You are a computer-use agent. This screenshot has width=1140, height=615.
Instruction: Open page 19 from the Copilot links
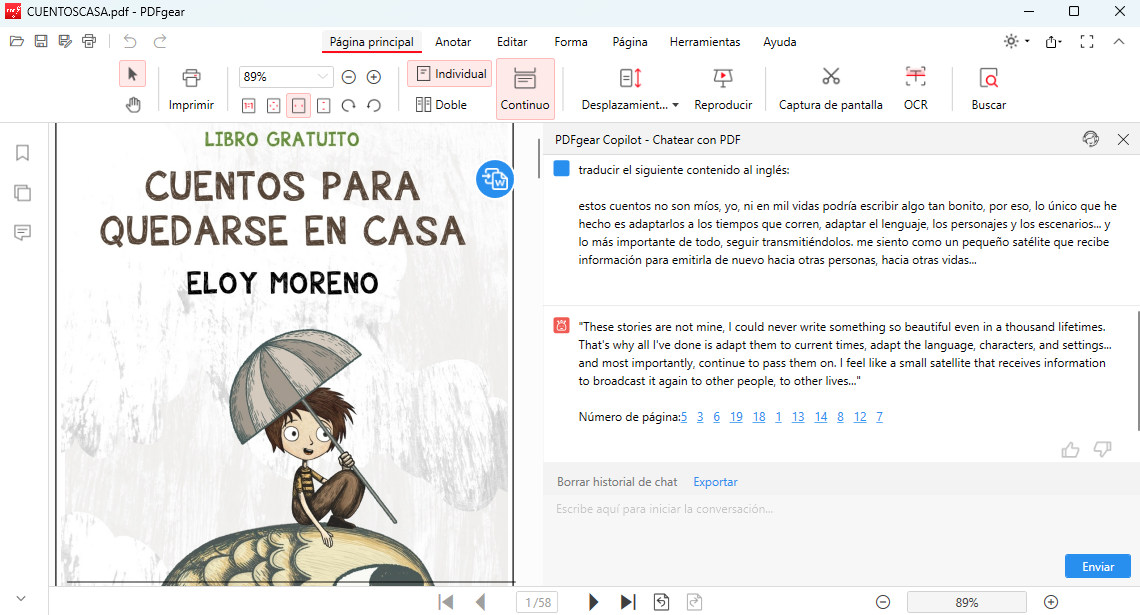click(736, 417)
